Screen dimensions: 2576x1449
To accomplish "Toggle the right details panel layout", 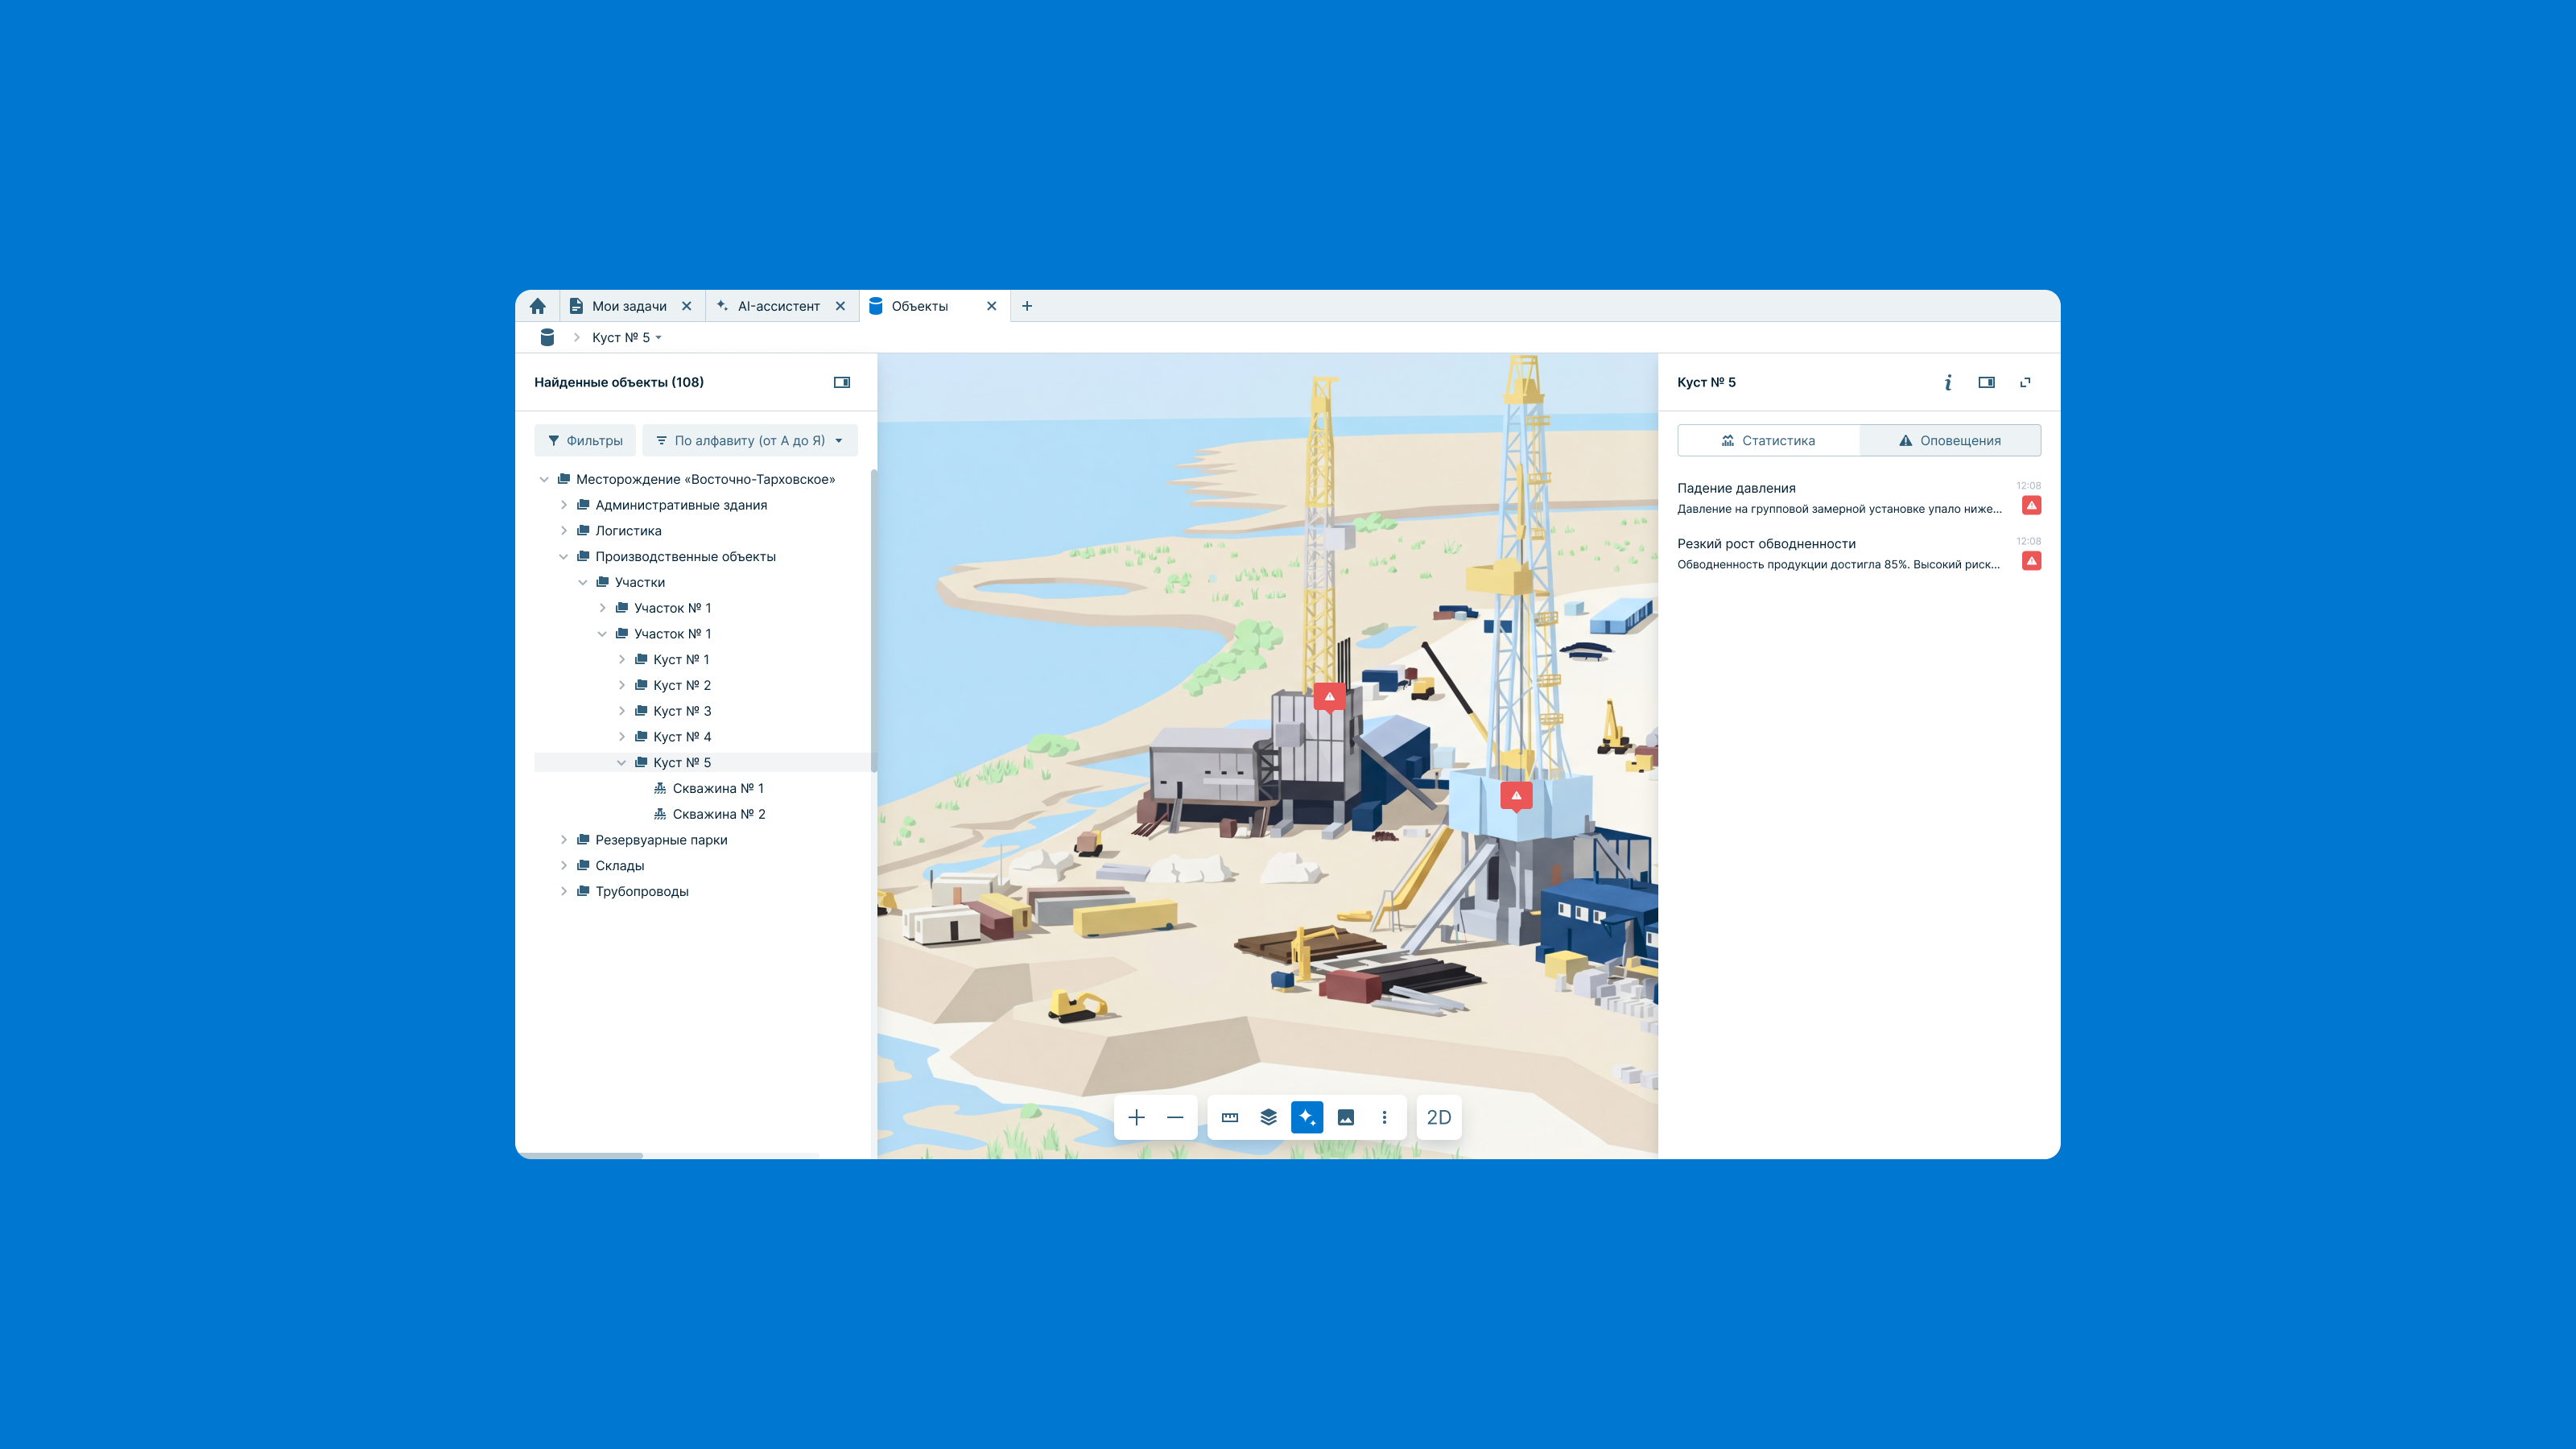I will [x=1986, y=382].
